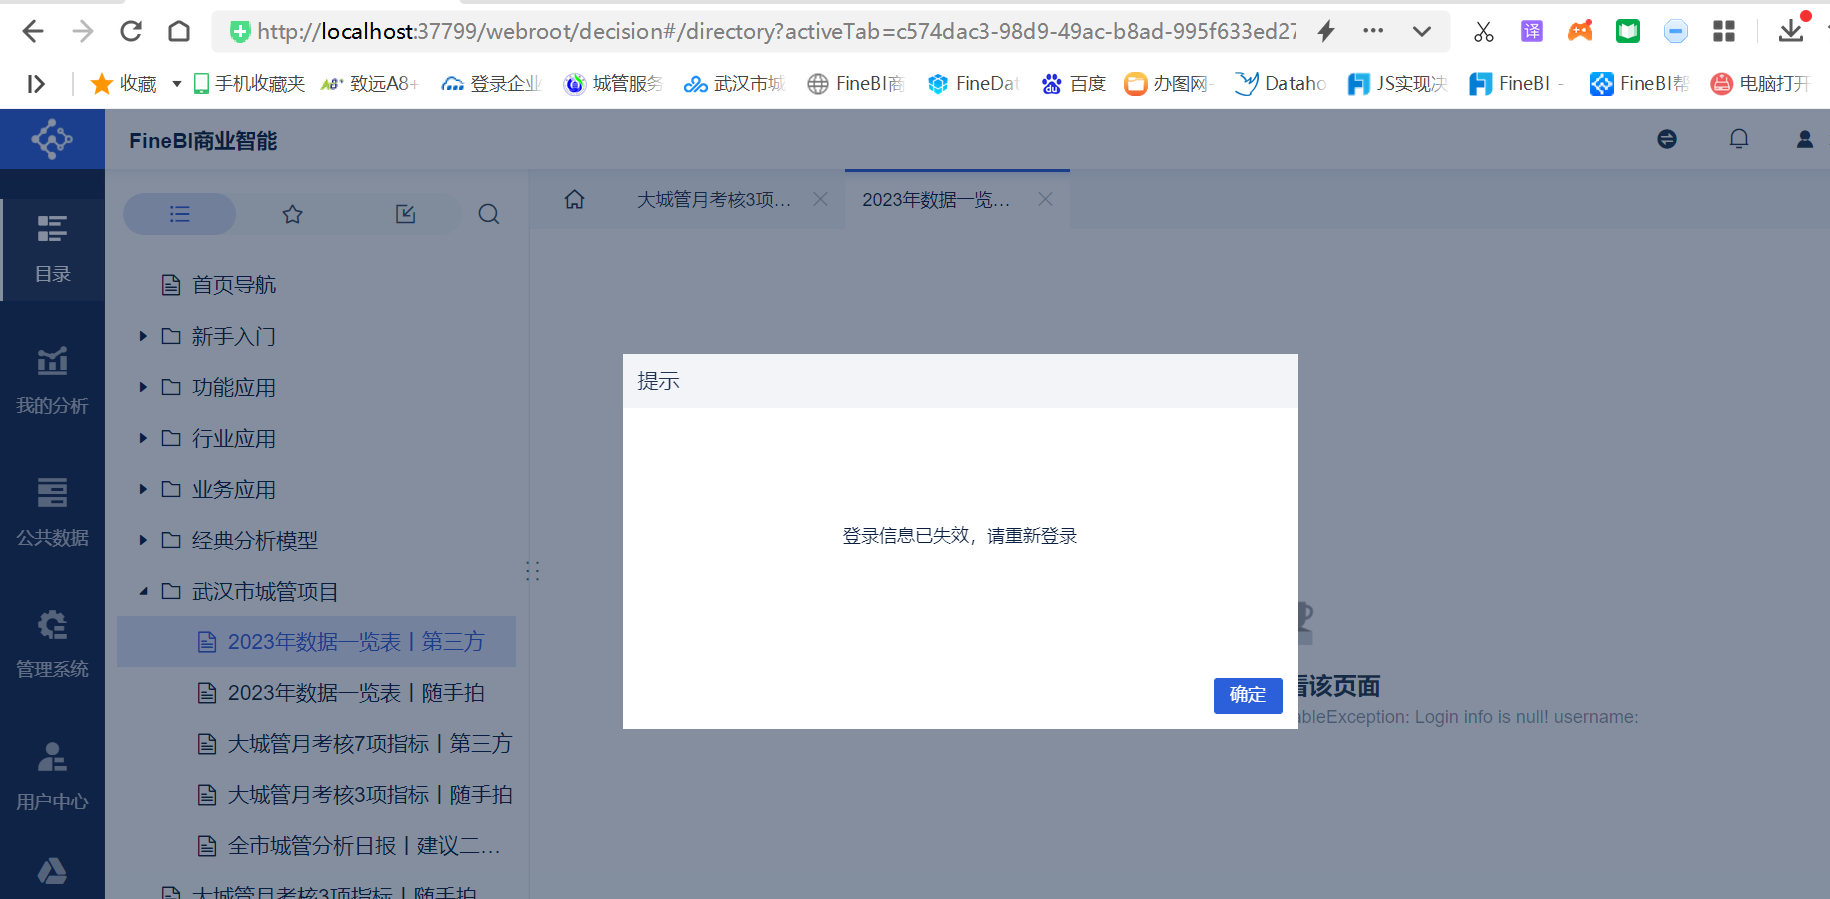
Task: Close the 2023年数据一览… tab
Action: point(1045,199)
